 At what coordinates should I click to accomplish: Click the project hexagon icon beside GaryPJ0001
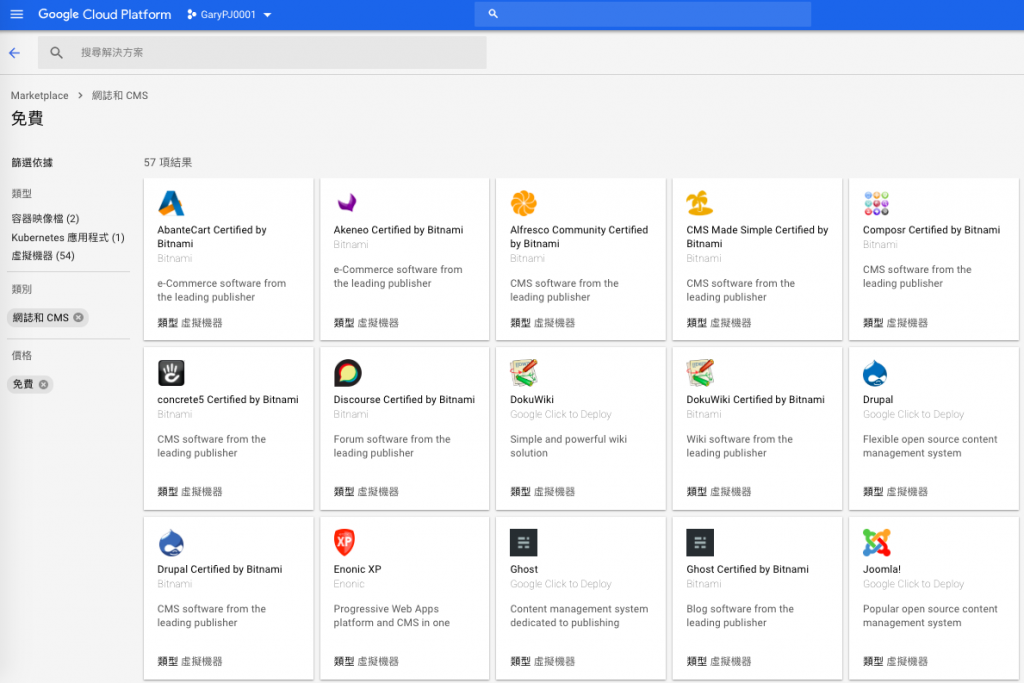point(191,14)
